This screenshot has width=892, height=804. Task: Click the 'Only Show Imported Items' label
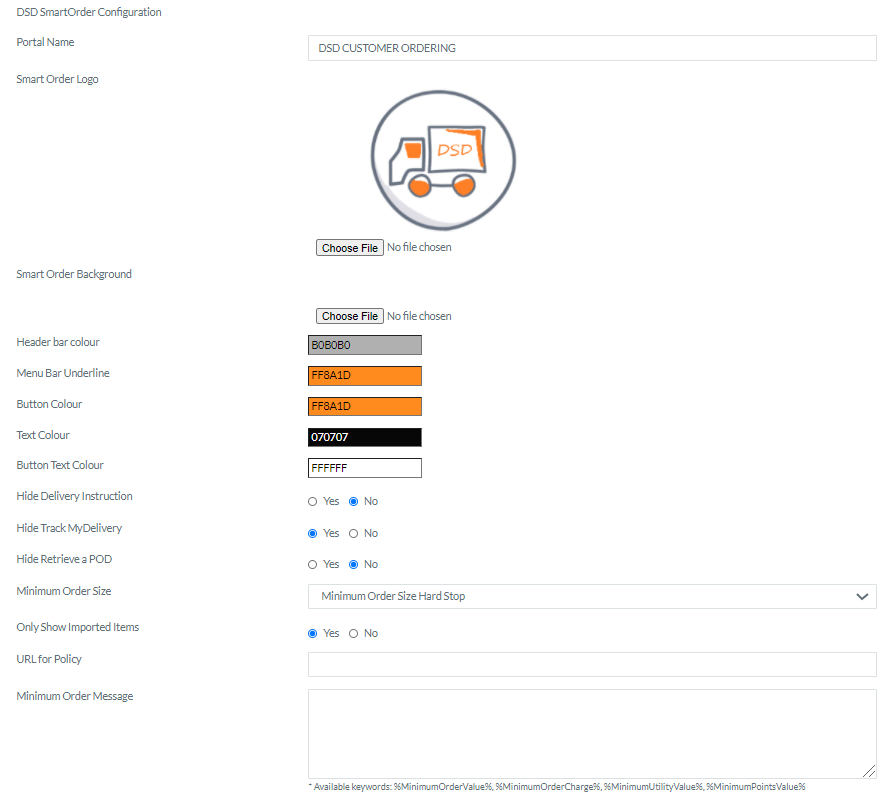[x=77, y=627]
